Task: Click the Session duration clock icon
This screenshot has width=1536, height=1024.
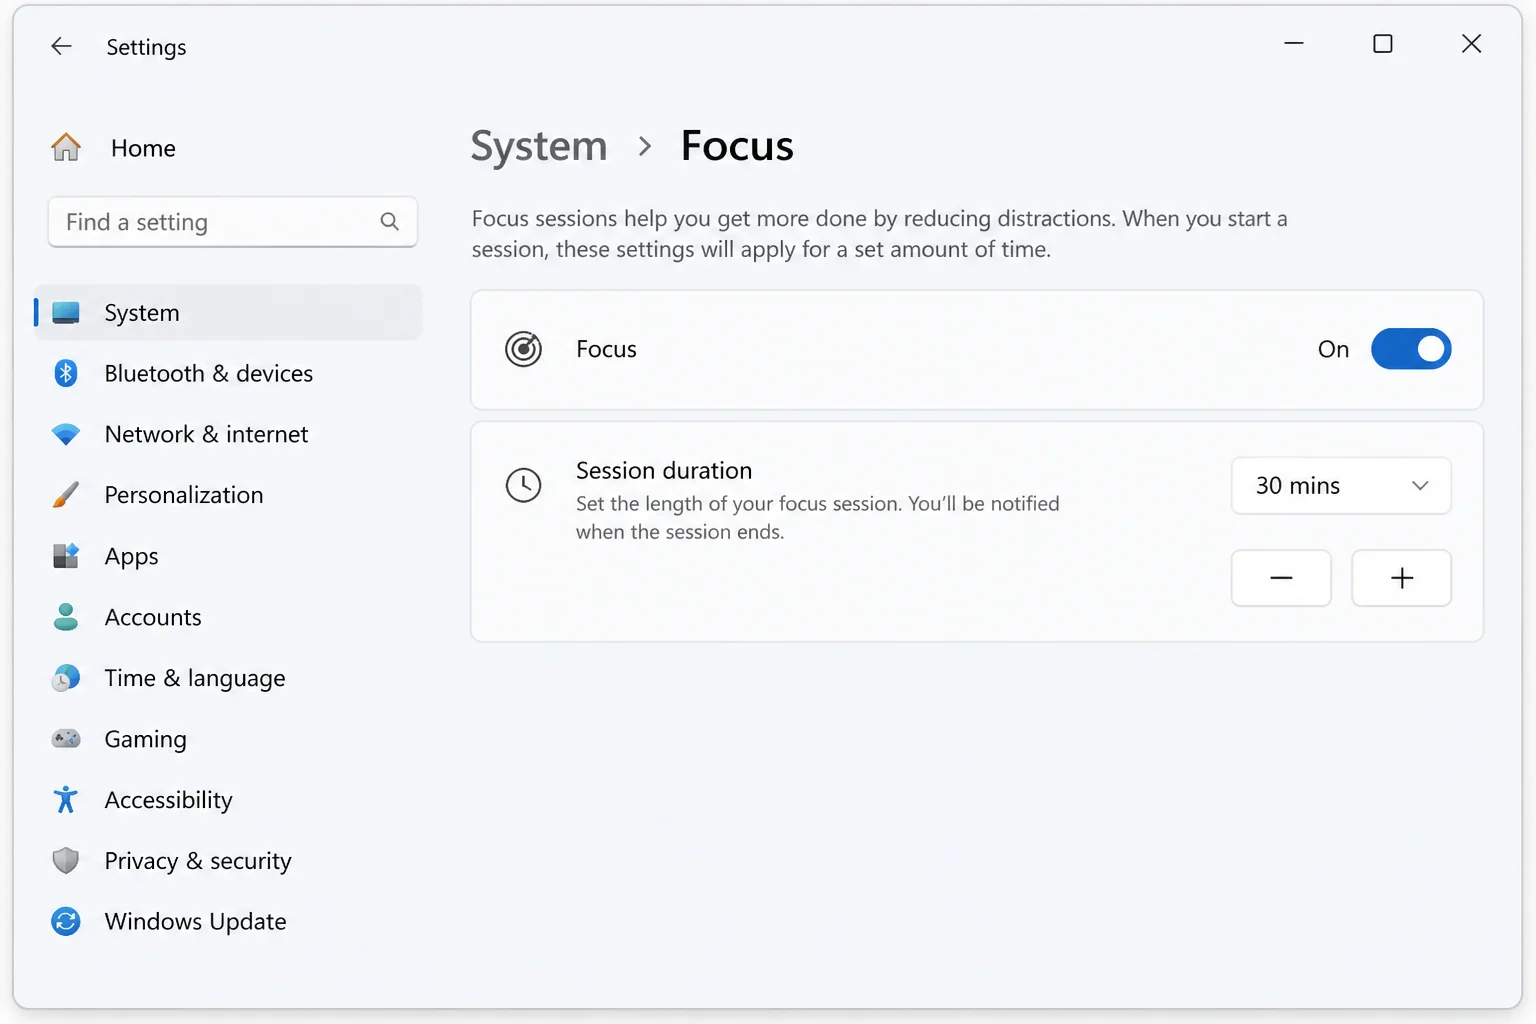Action: (523, 485)
